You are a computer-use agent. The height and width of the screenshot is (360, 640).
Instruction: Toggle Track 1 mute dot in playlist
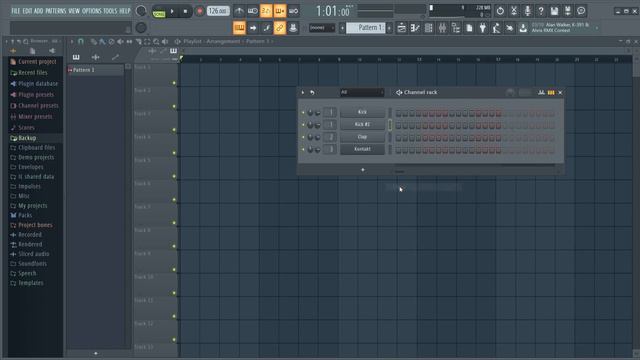click(x=174, y=83)
